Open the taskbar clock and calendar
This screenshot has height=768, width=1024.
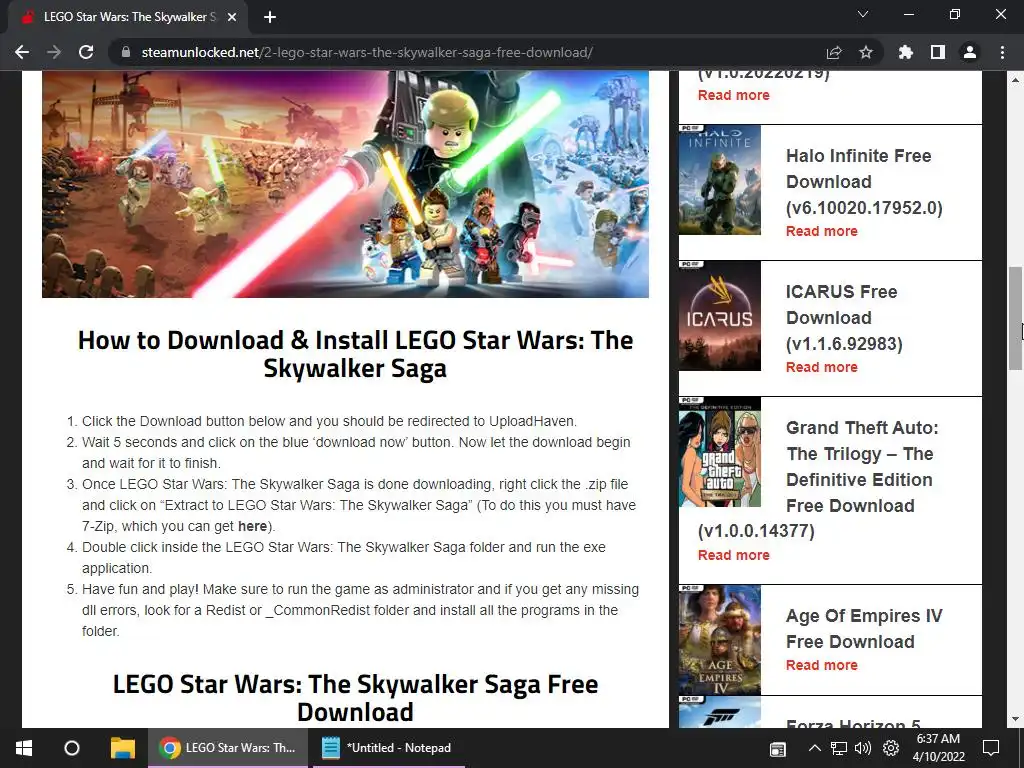click(938, 748)
